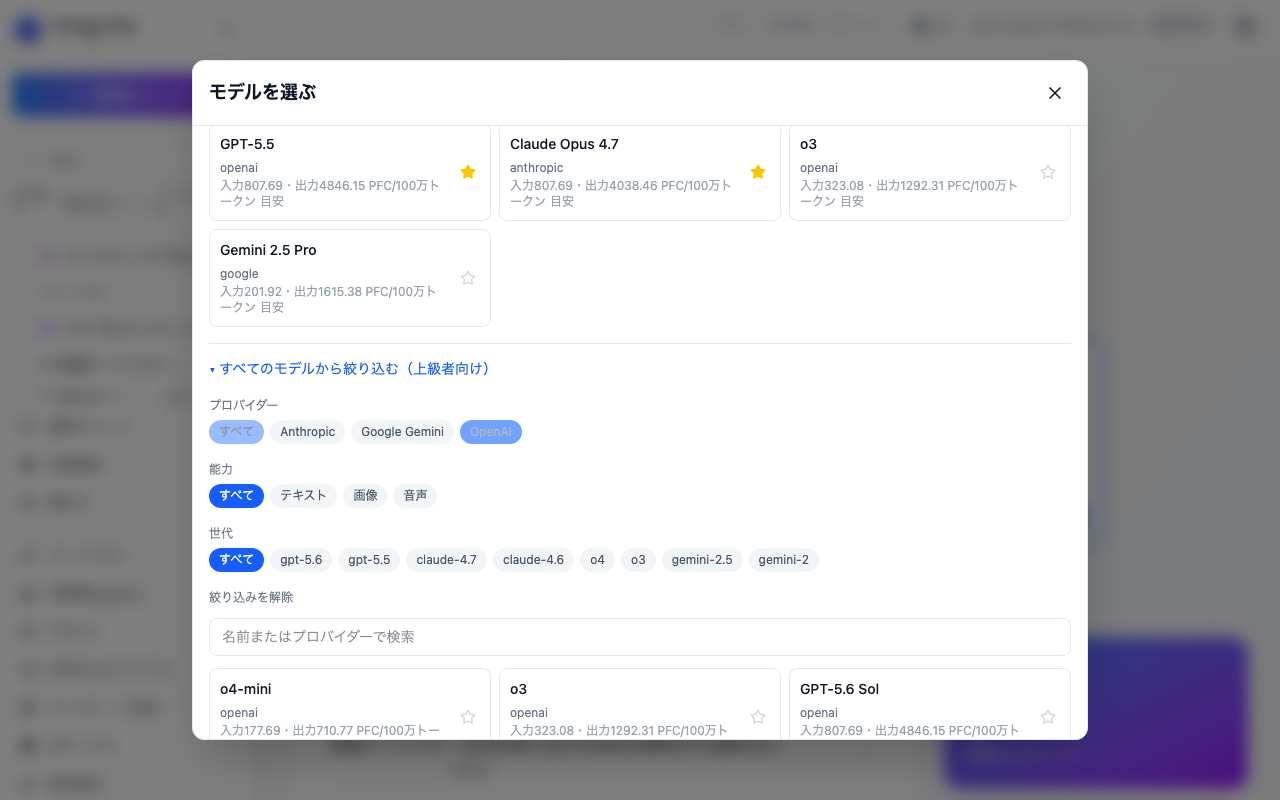Select すべて in the プロバイダー filter row

click(236, 432)
